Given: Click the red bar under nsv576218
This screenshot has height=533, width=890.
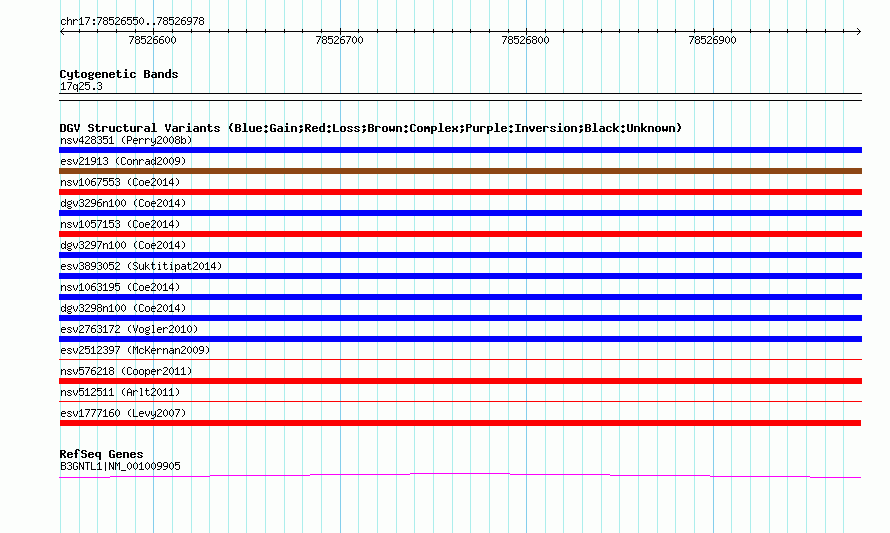Looking at the screenshot, I should (460, 381).
